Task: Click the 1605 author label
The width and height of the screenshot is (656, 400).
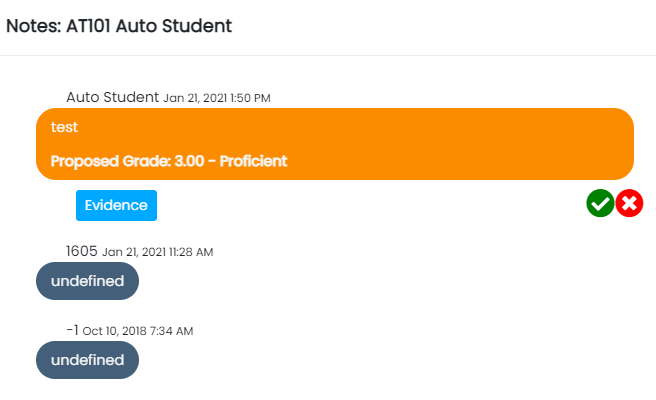Action: (81, 251)
